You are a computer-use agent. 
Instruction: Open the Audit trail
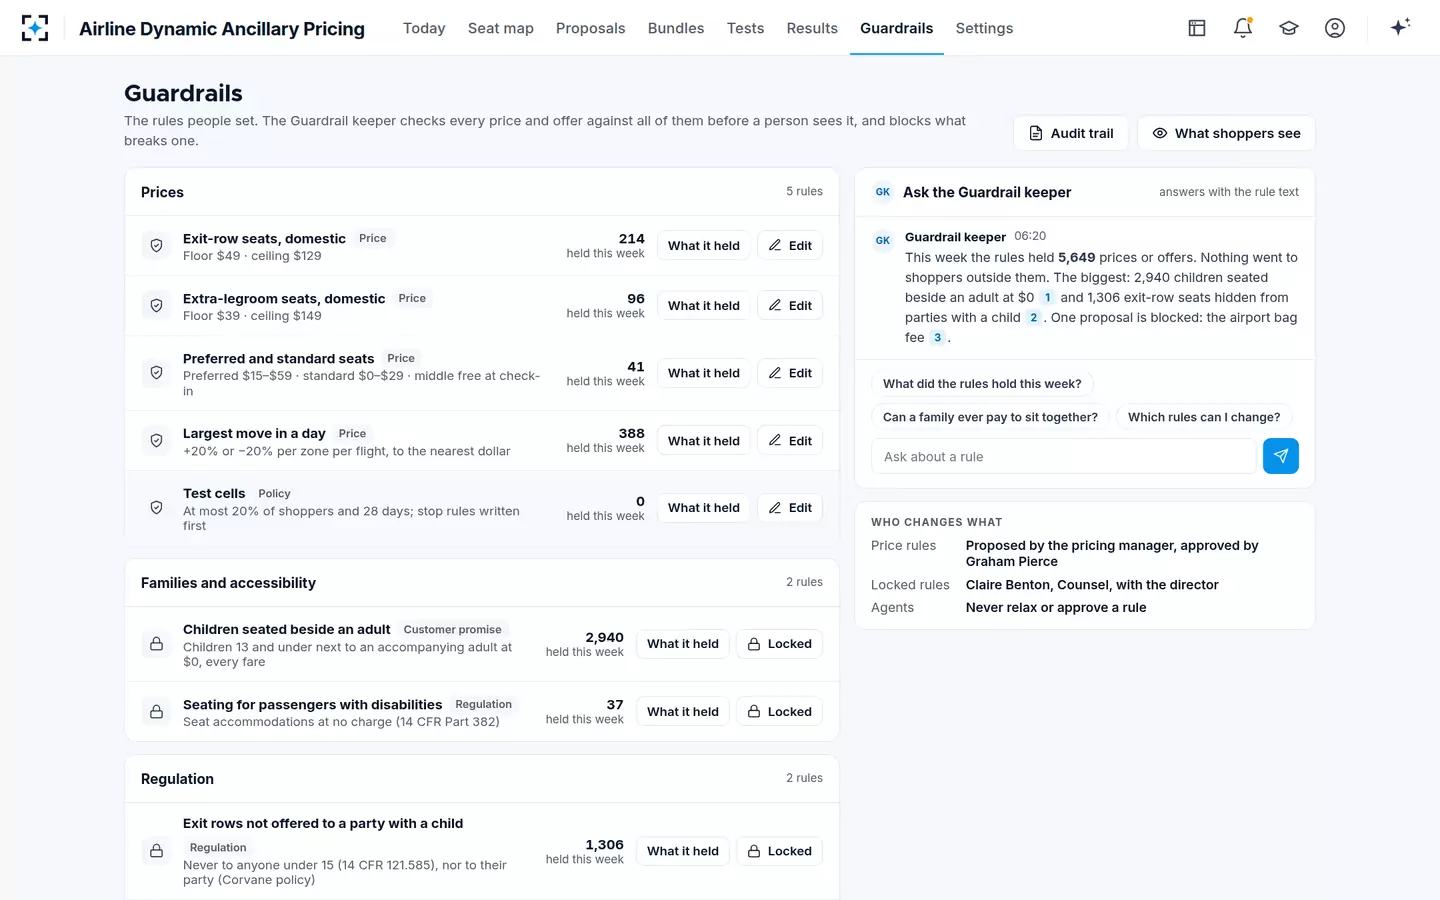tap(1071, 133)
